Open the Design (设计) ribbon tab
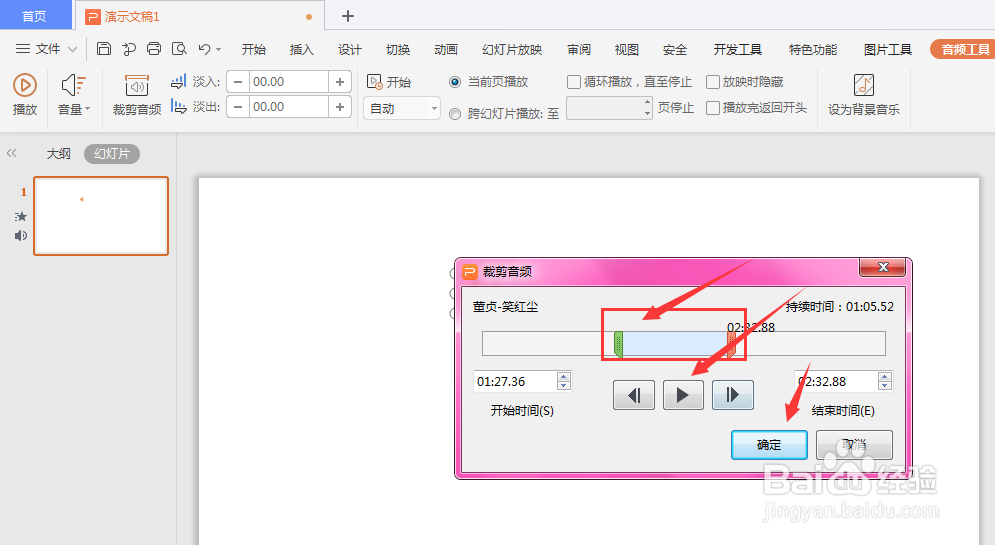The width and height of the screenshot is (995, 545). [x=350, y=49]
